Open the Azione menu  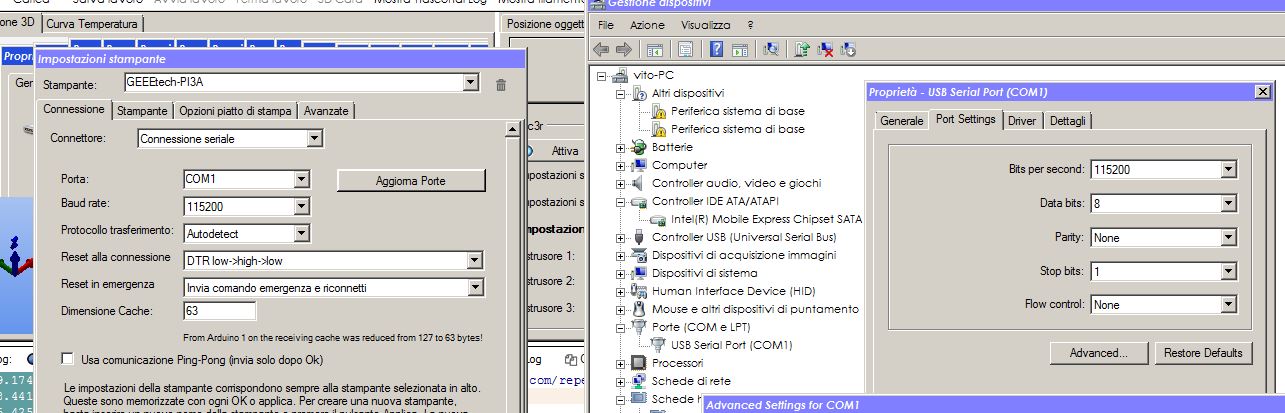tap(647, 24)
